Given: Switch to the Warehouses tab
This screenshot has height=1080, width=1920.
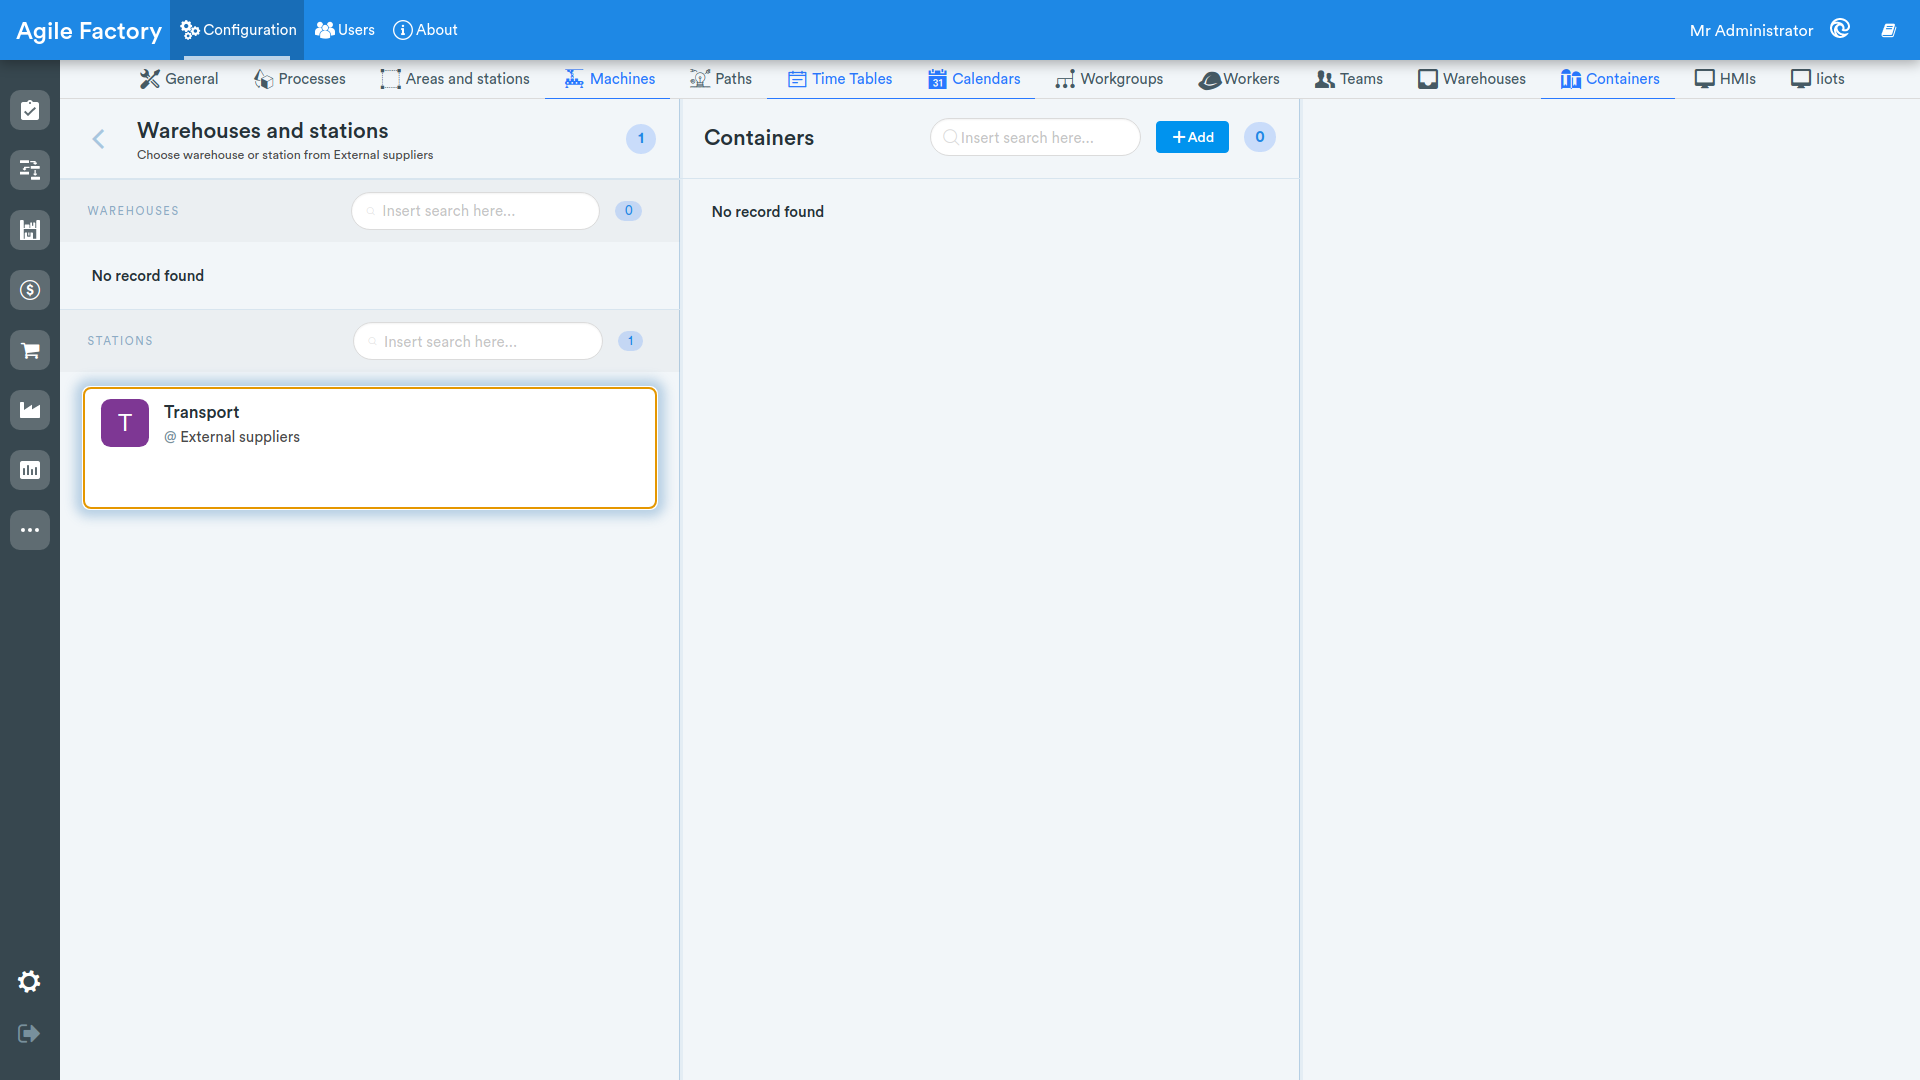Looking at the screenshot, I should pyautogui.click(x=1472, y=79).
